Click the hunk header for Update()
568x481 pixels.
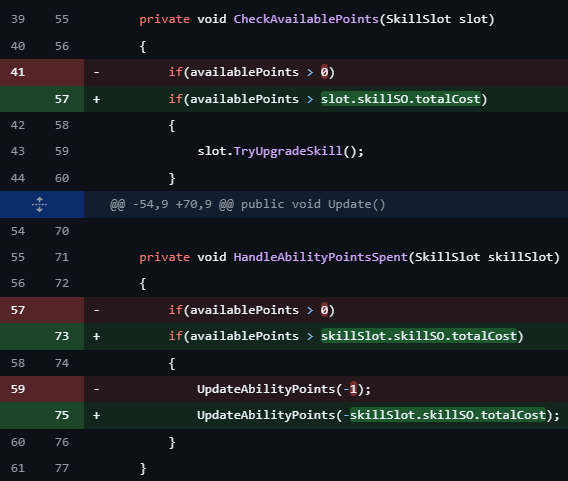pyautogui.click(x=247, y=204)
